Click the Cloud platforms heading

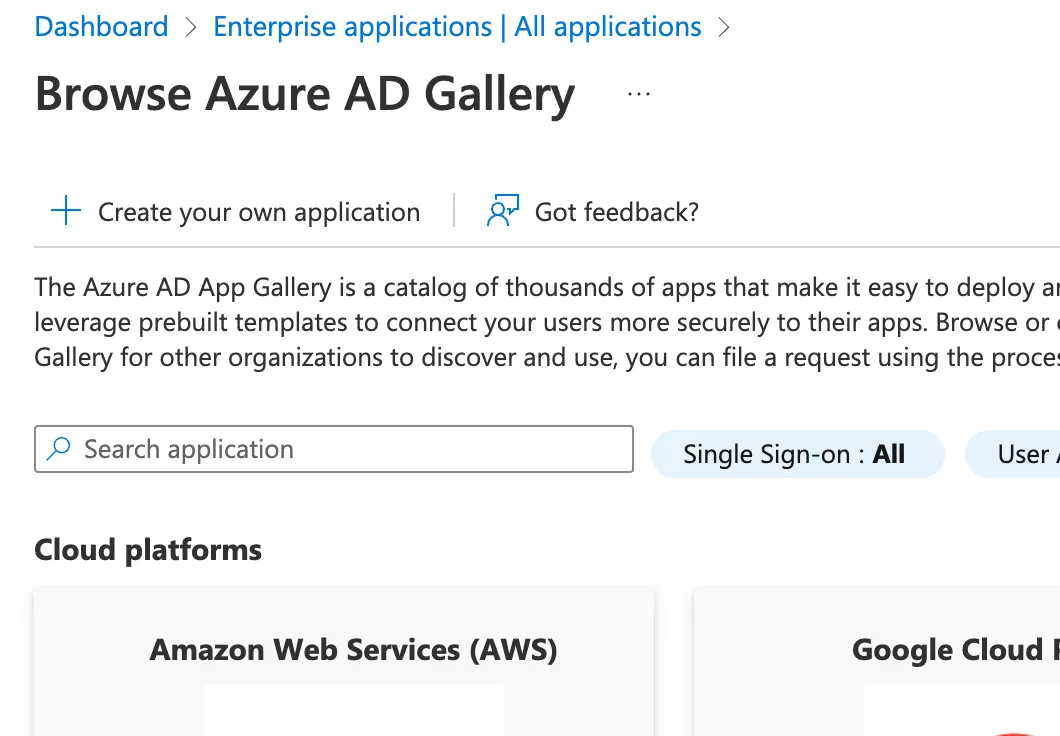point(148,550)
